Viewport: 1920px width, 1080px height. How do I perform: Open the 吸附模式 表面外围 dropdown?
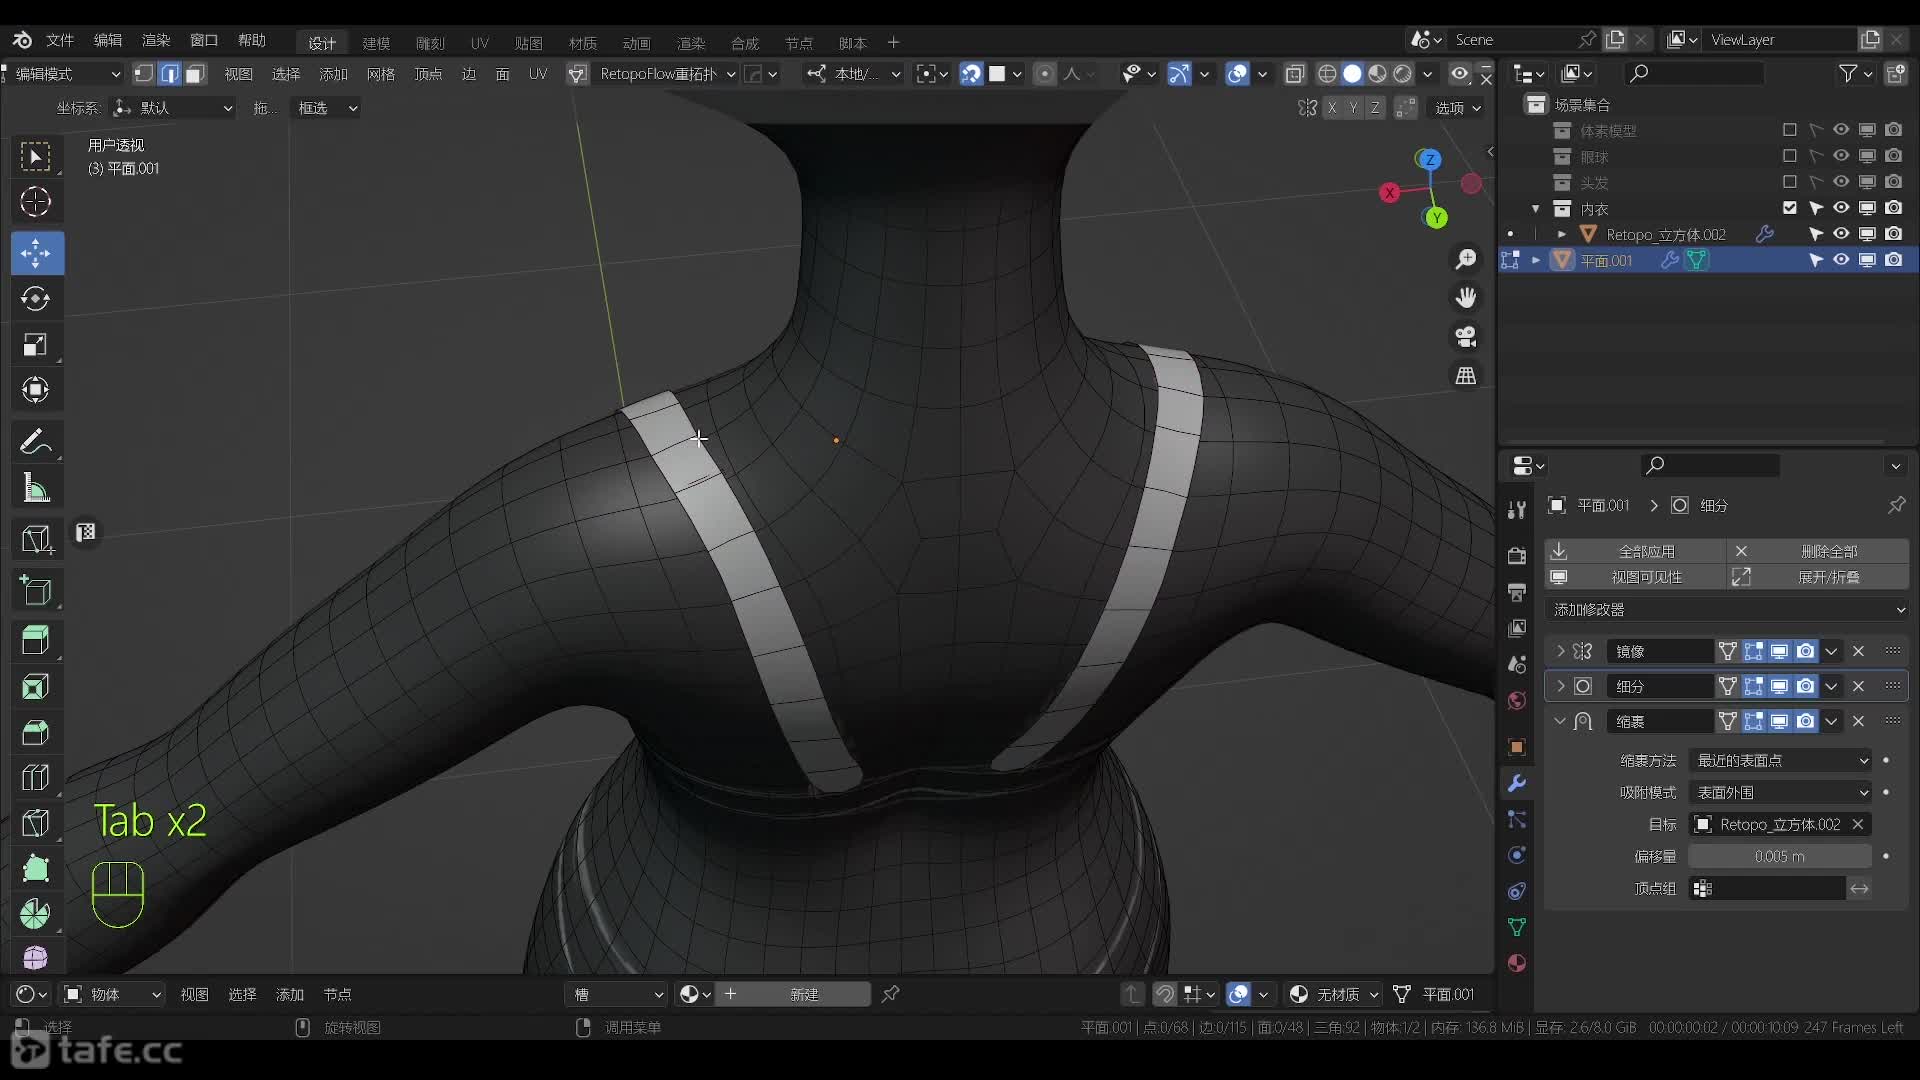point(1780,793)
